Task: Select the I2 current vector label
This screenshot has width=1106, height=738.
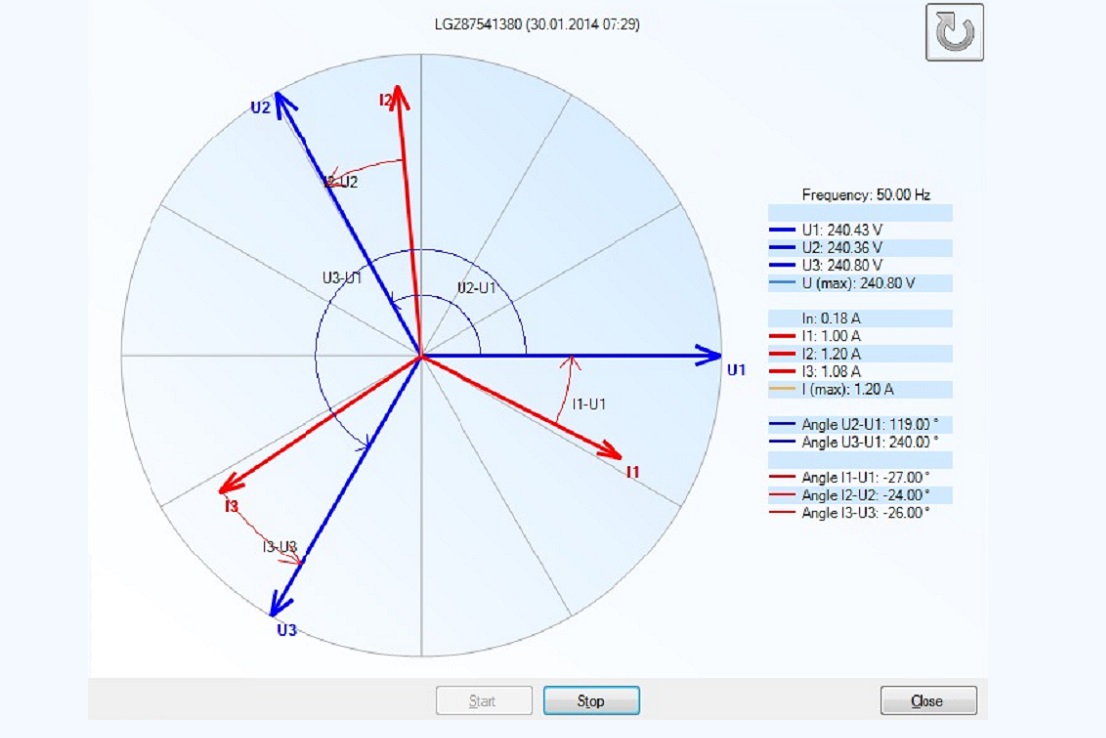Action: click(x=385, y=99)
